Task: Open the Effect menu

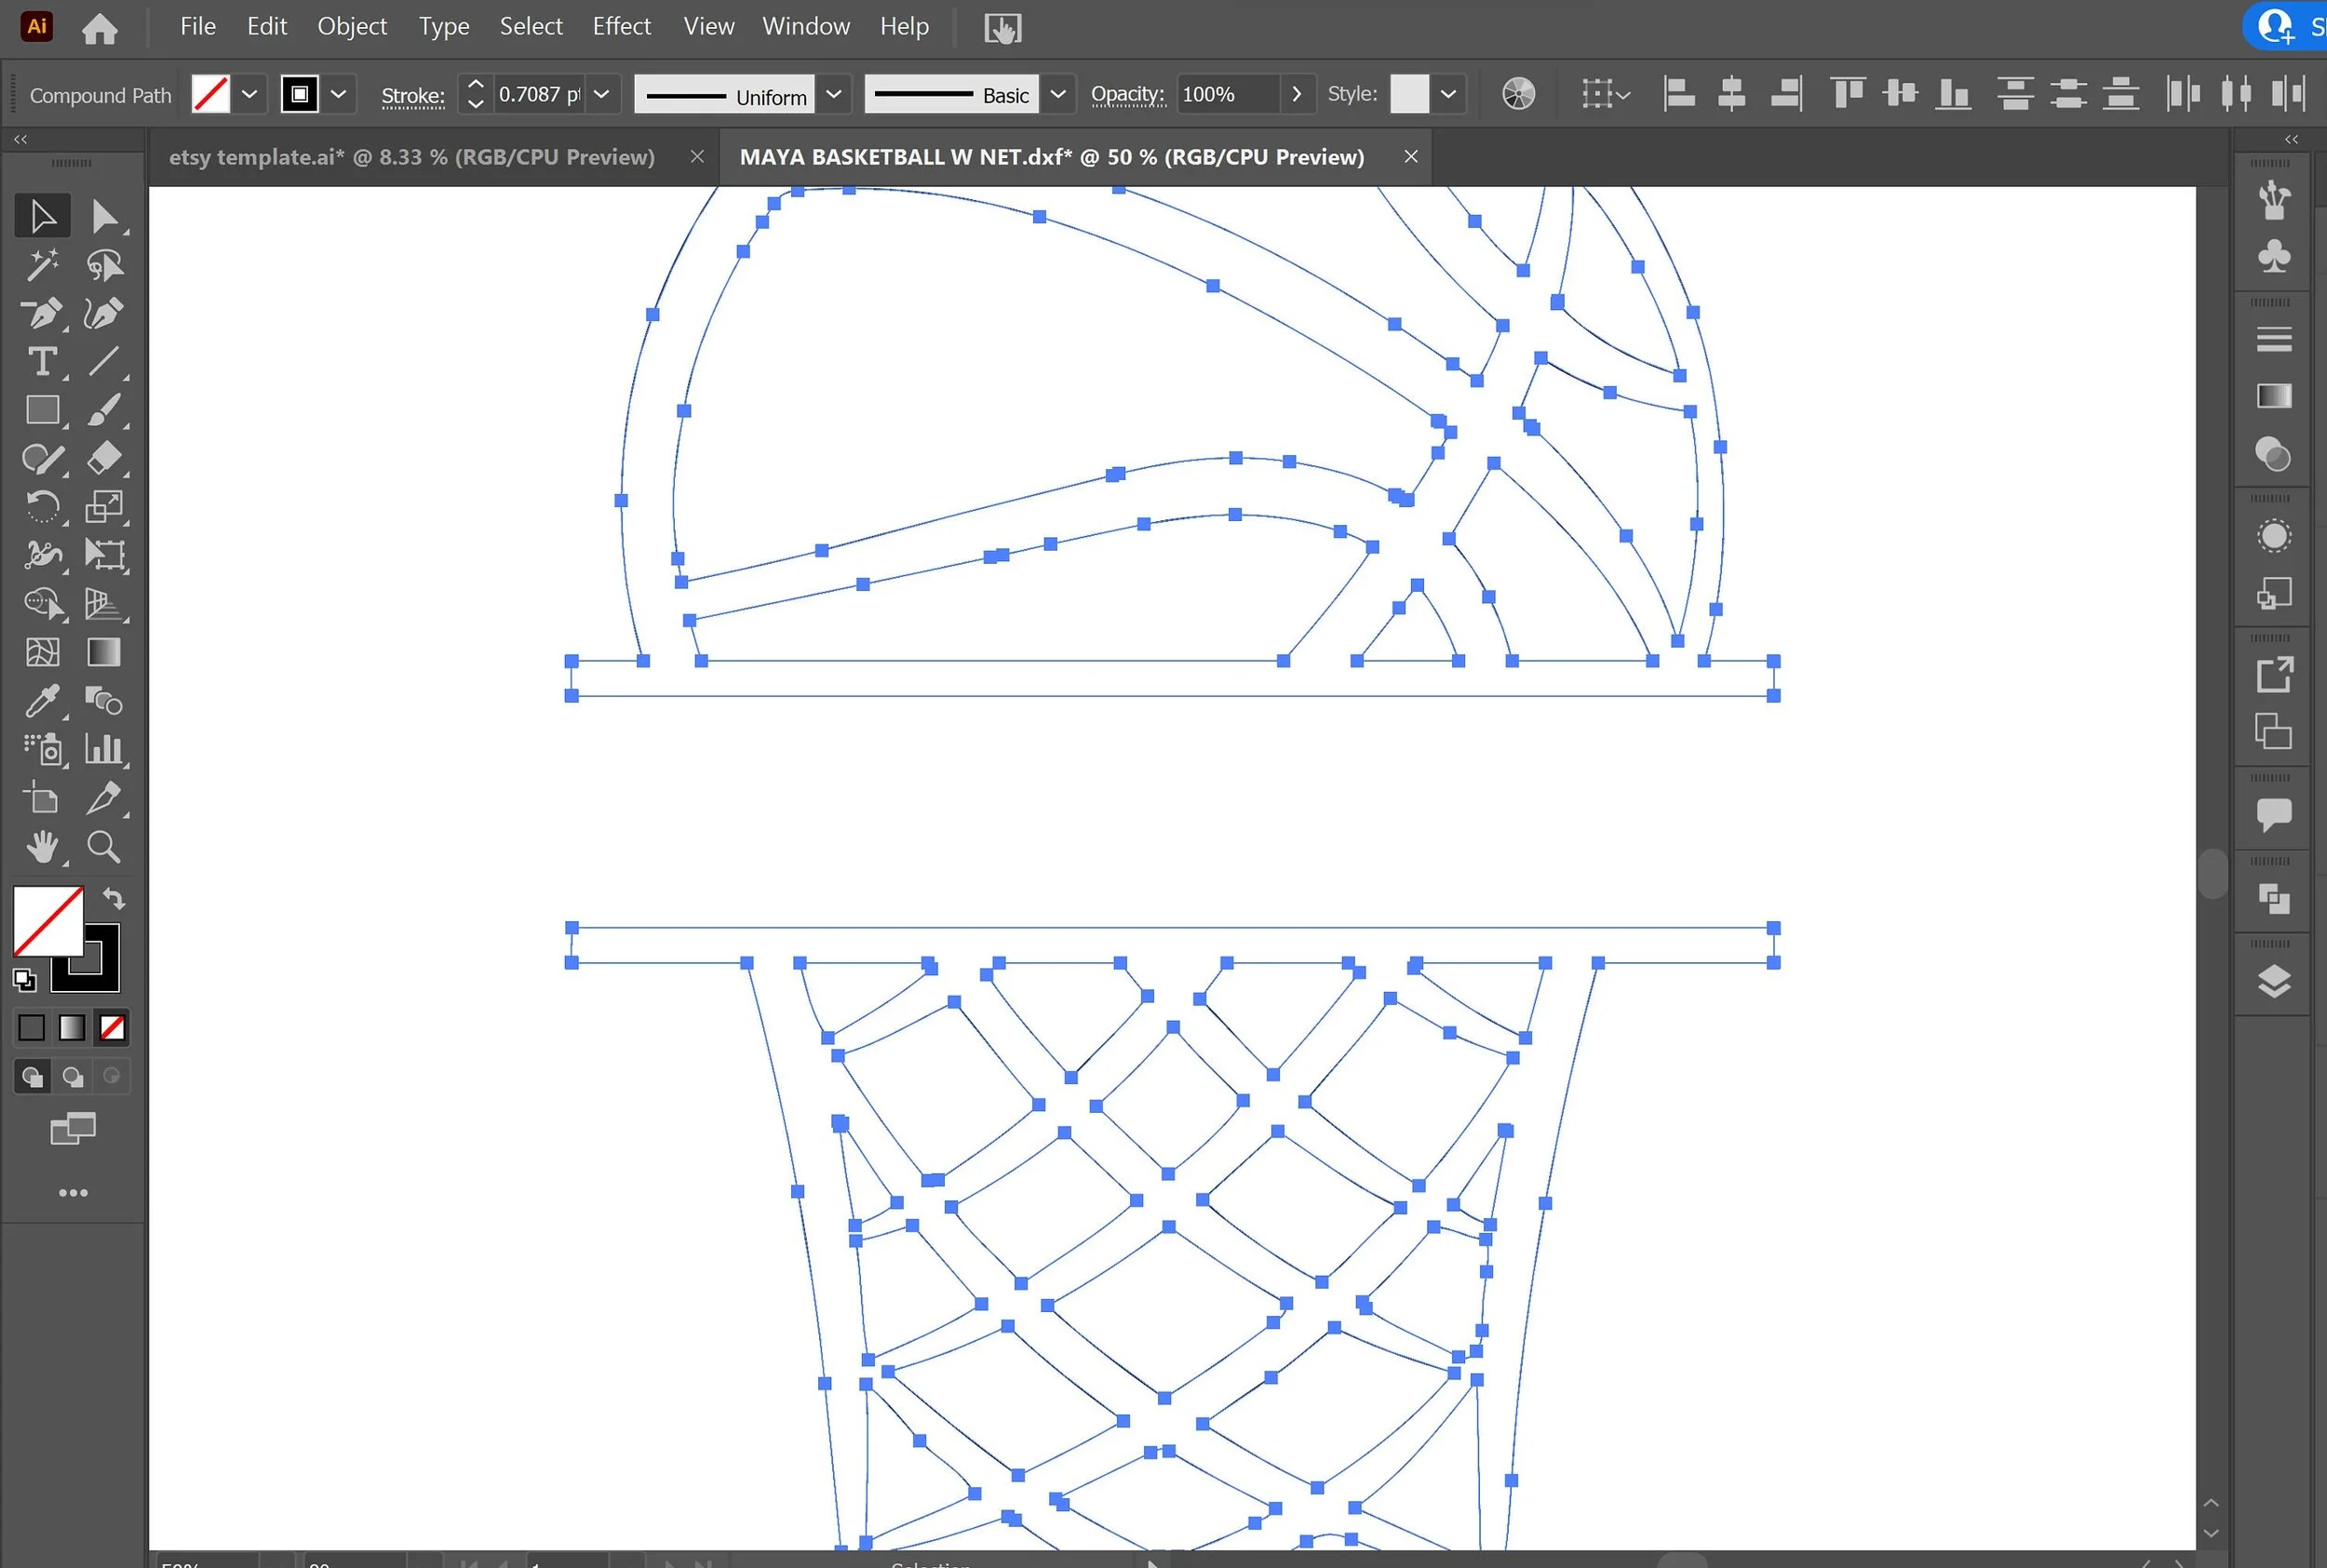Action: click(x=621, y=26)
